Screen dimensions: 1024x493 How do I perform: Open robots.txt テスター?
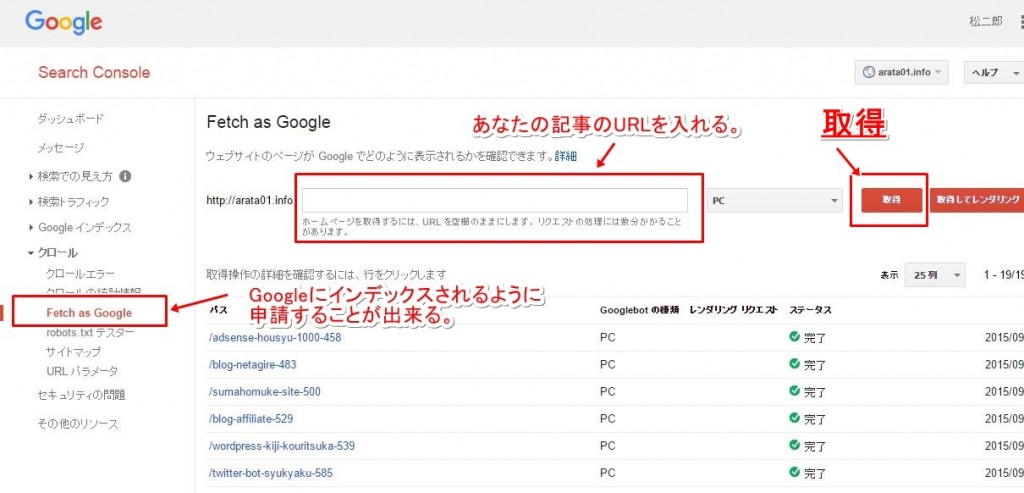(x=90, y=332)
